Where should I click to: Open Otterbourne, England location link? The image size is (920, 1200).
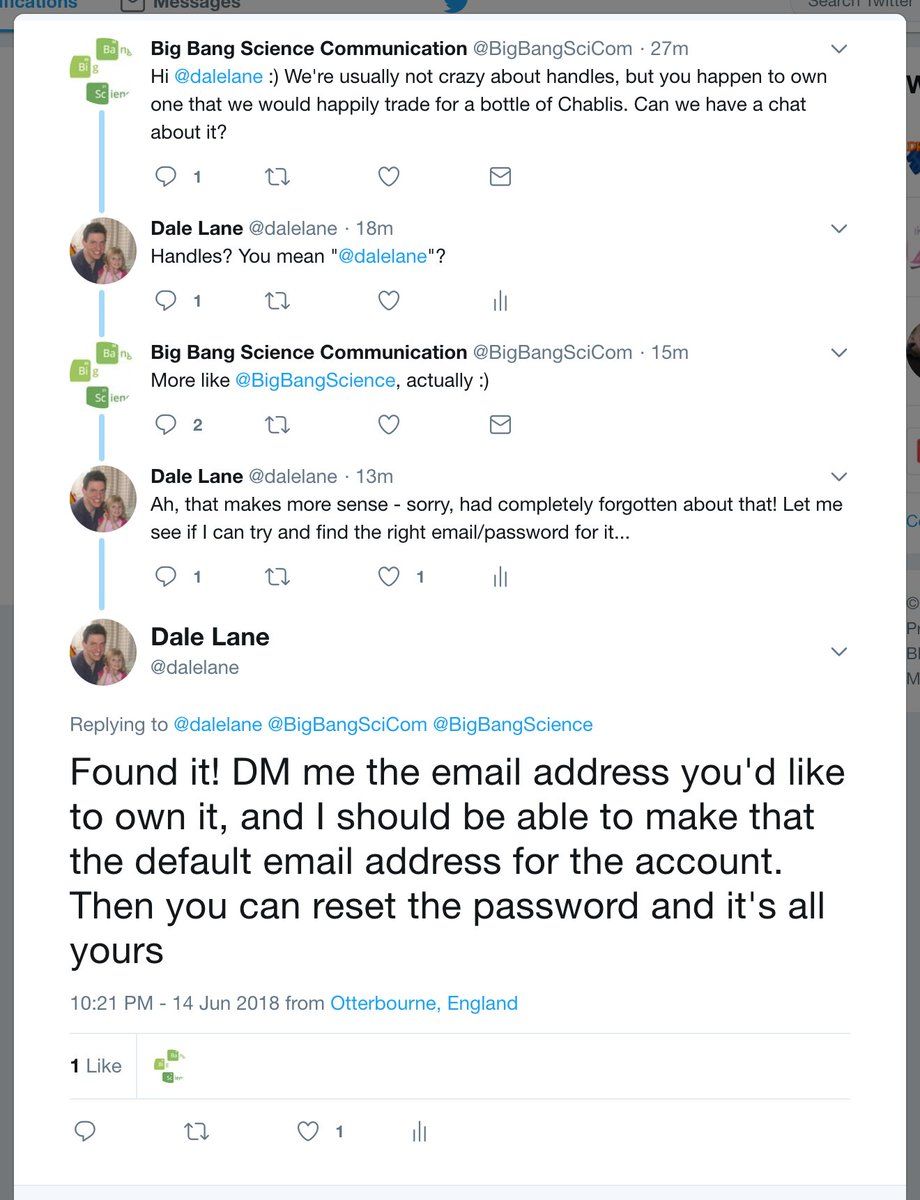424,1003
